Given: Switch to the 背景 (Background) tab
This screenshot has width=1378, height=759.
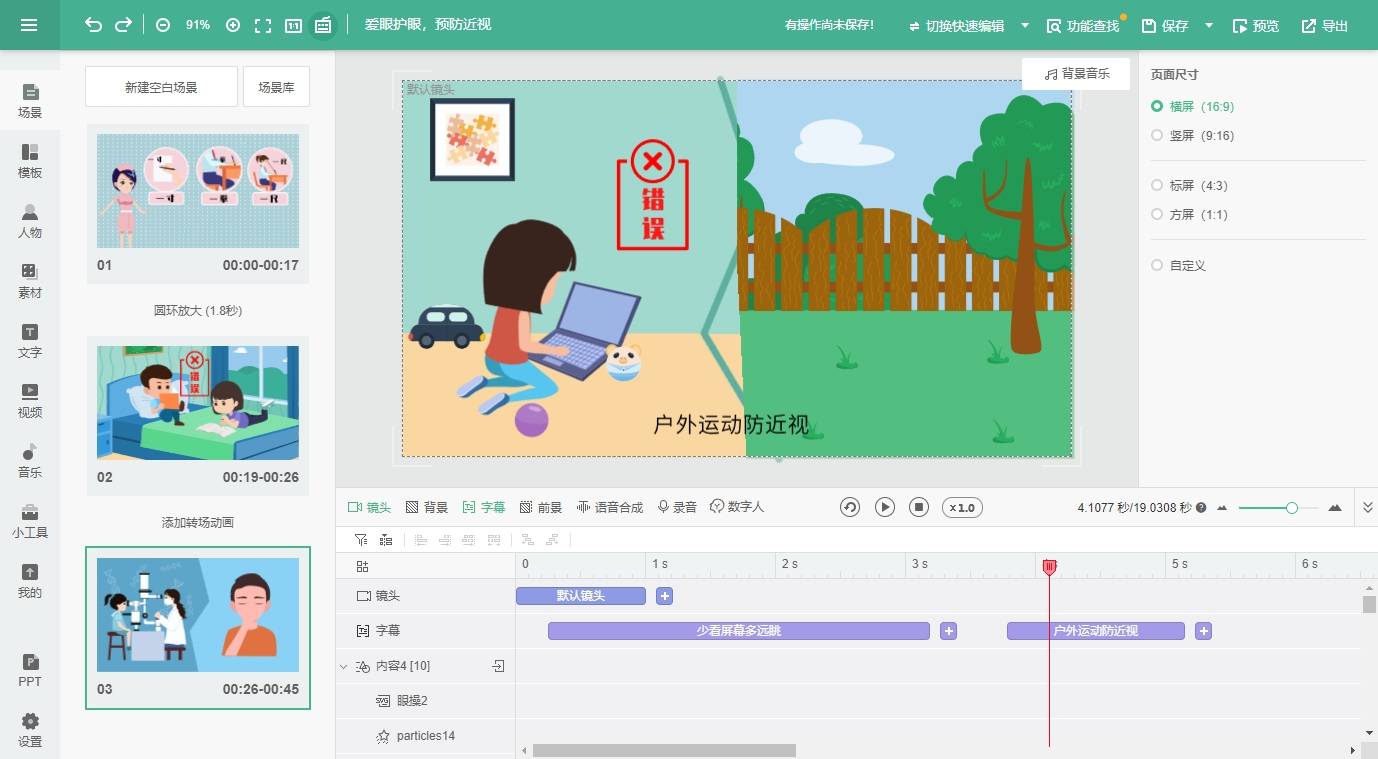Looking at the screenshot, I should tap(427, 507).
